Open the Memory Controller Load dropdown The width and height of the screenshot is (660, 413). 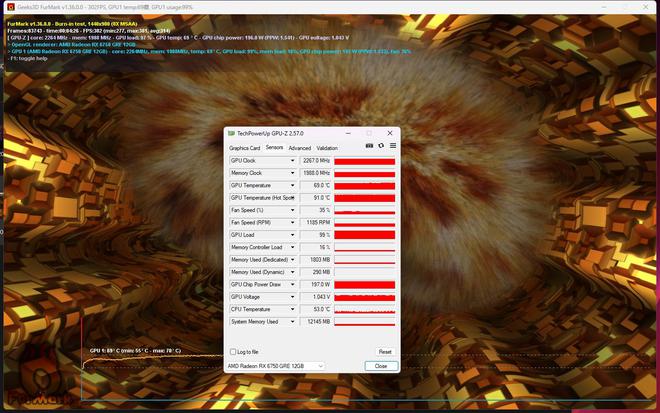tap(293, 248)
